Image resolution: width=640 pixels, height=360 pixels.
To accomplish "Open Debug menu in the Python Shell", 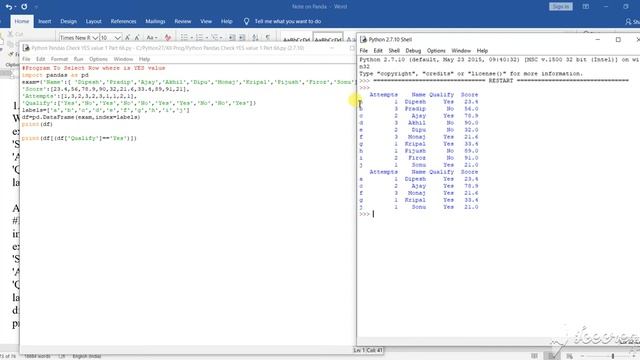I will (x=413, y=51).
